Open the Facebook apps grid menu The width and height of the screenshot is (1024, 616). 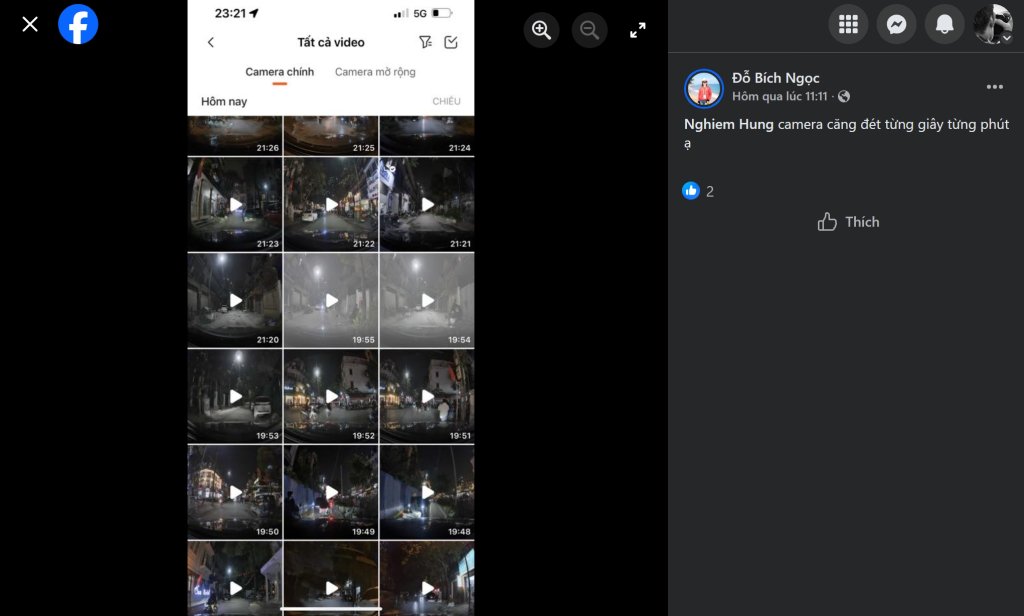[x=848, y=24]
